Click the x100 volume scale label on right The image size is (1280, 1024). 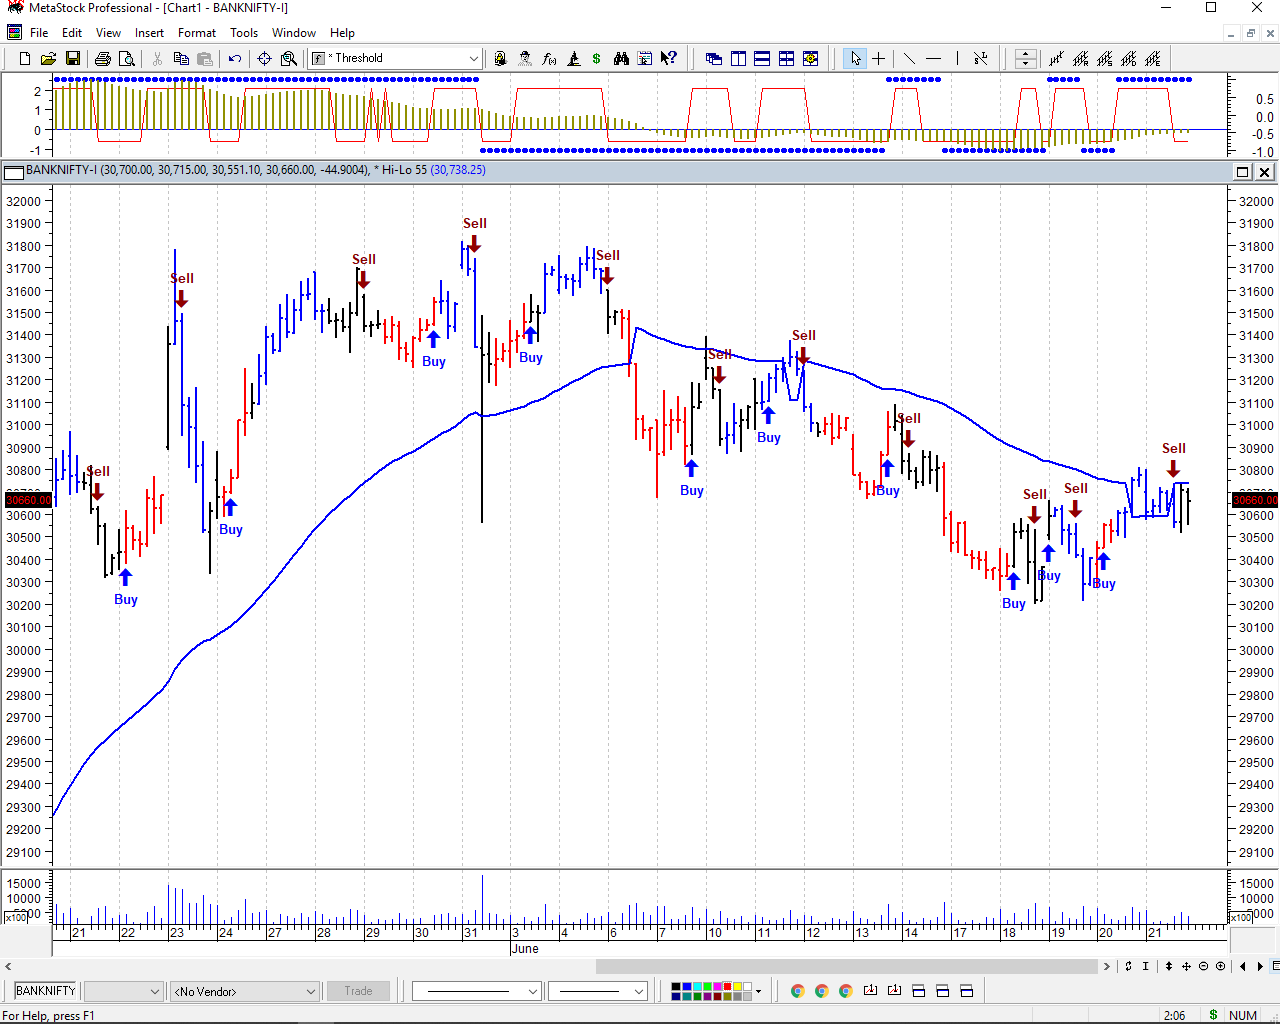pos(1240,917)
